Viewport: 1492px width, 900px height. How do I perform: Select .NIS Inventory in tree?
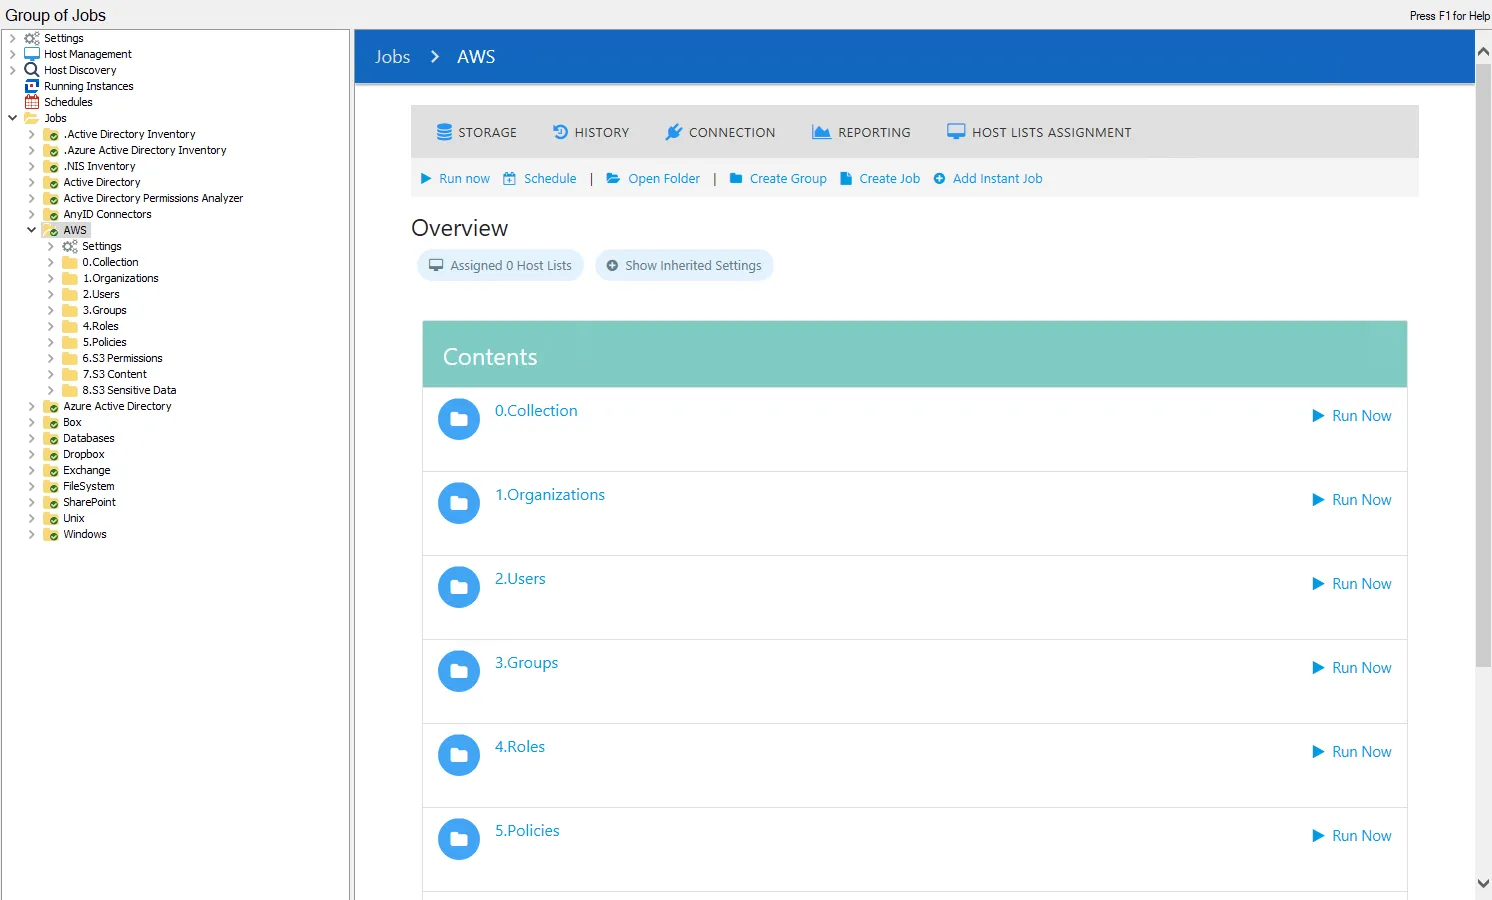tap(99, 166)
